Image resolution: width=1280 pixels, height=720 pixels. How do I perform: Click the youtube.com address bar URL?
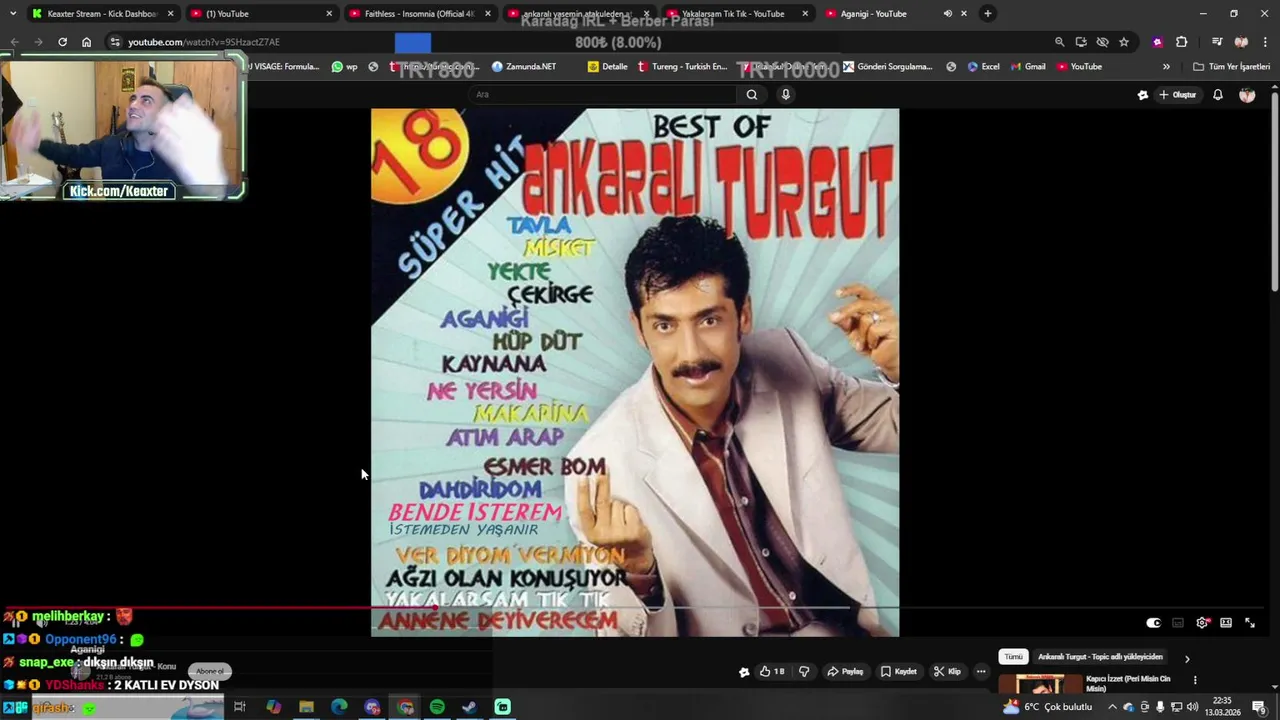point(204,42)
